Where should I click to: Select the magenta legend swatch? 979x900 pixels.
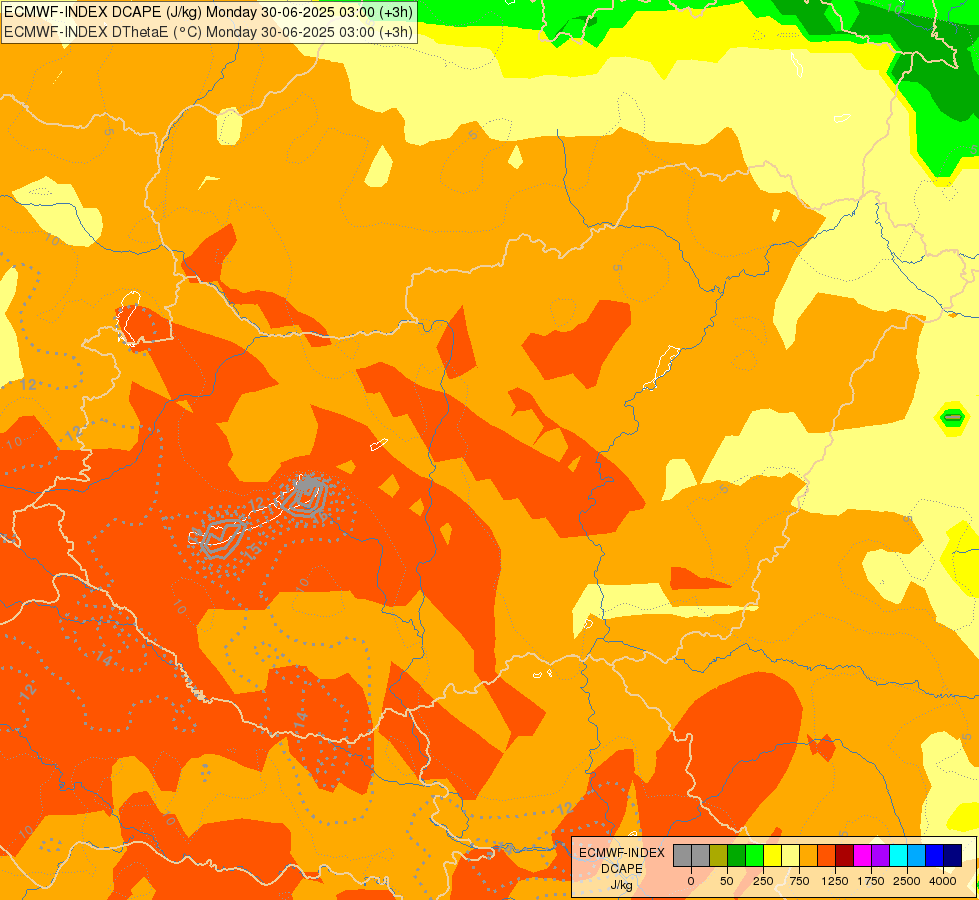[x=862, y=855]
